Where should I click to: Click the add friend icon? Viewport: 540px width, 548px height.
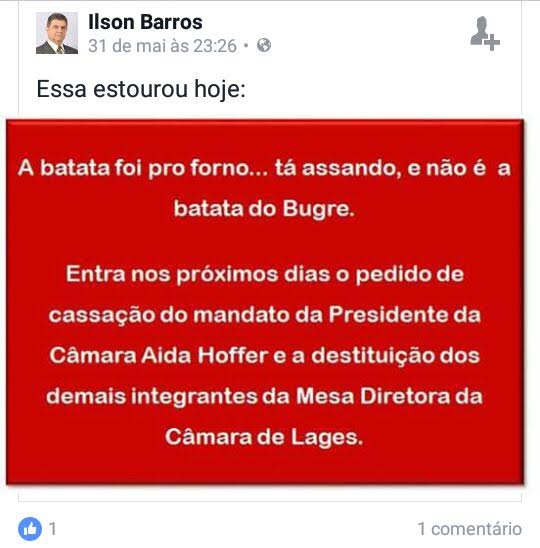tap(485, 33)
